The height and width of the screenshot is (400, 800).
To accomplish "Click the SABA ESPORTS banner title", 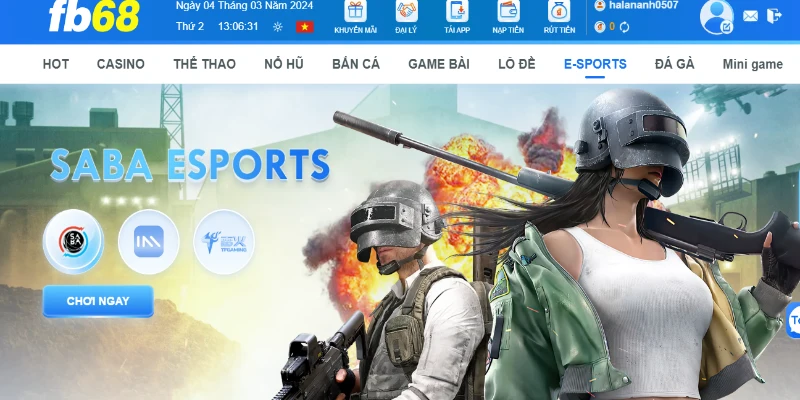I will pos(190,165).
